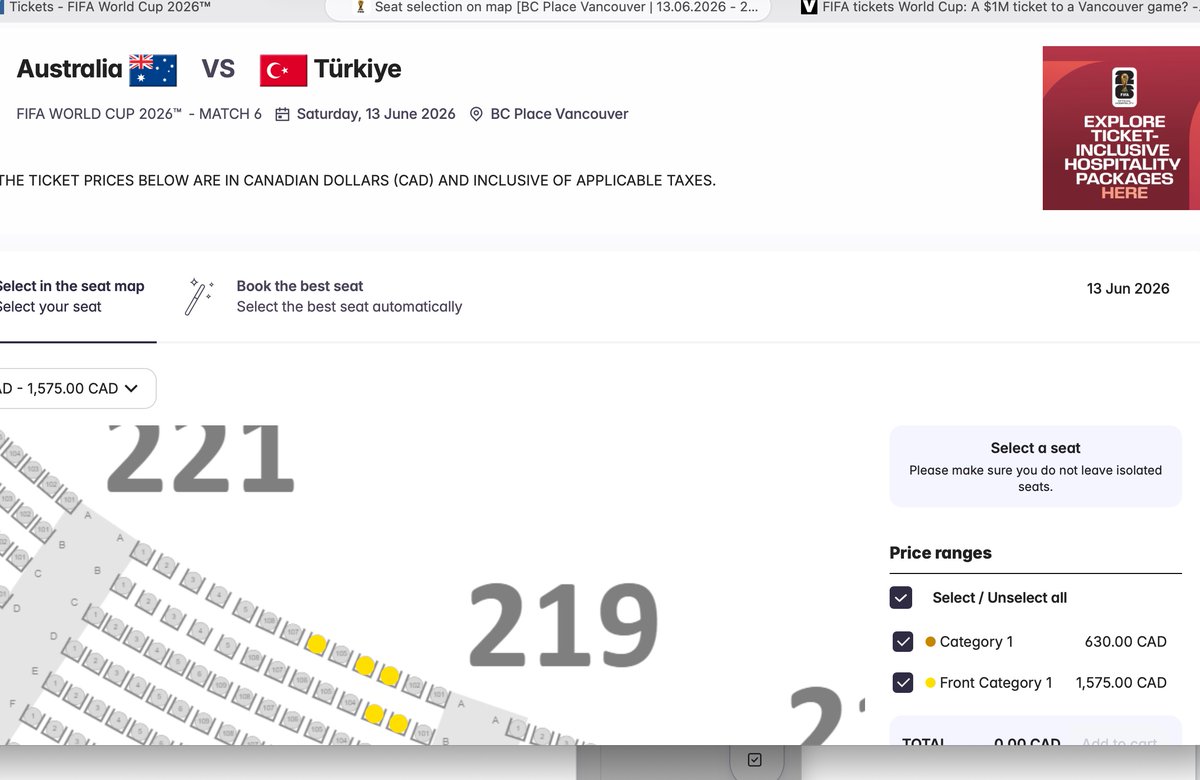Toggle the Select / Unselect all checkbox
This screenshot has height=780, width=1200.
click(x=901, y=598)
